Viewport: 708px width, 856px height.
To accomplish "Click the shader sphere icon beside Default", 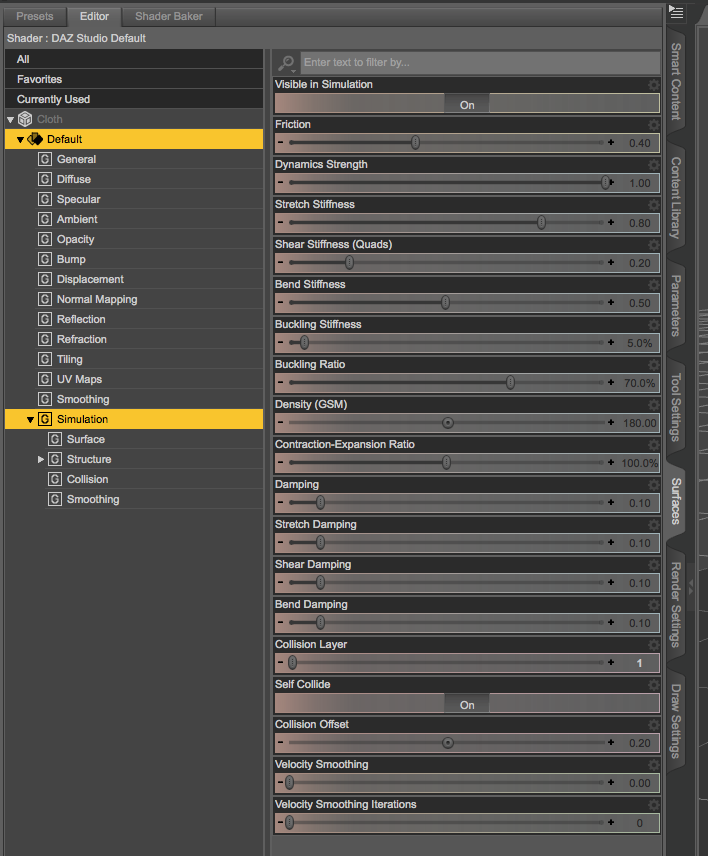I will point(35,139).
